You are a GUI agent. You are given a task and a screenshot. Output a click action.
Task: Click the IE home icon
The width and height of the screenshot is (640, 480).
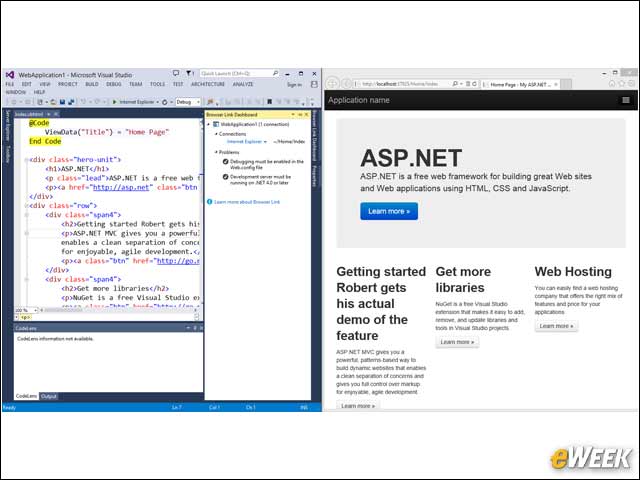coord(612,83)
